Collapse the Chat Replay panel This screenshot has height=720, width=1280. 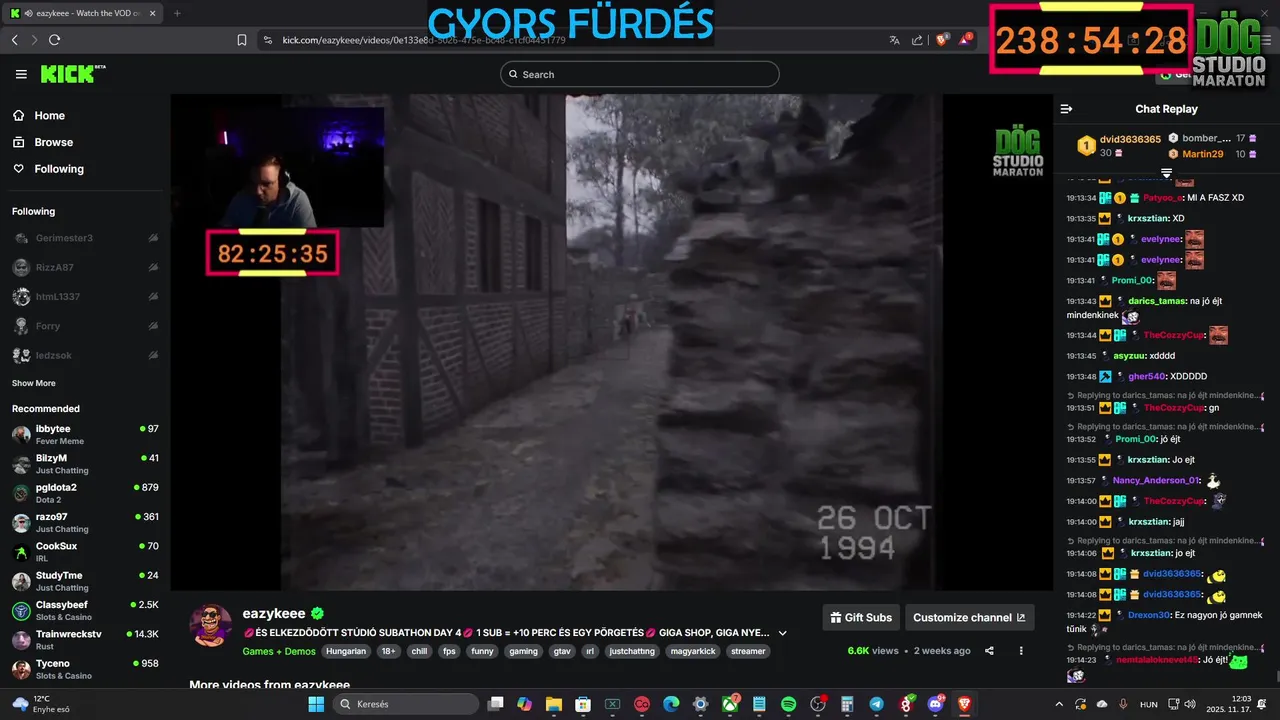point(1066,109)
